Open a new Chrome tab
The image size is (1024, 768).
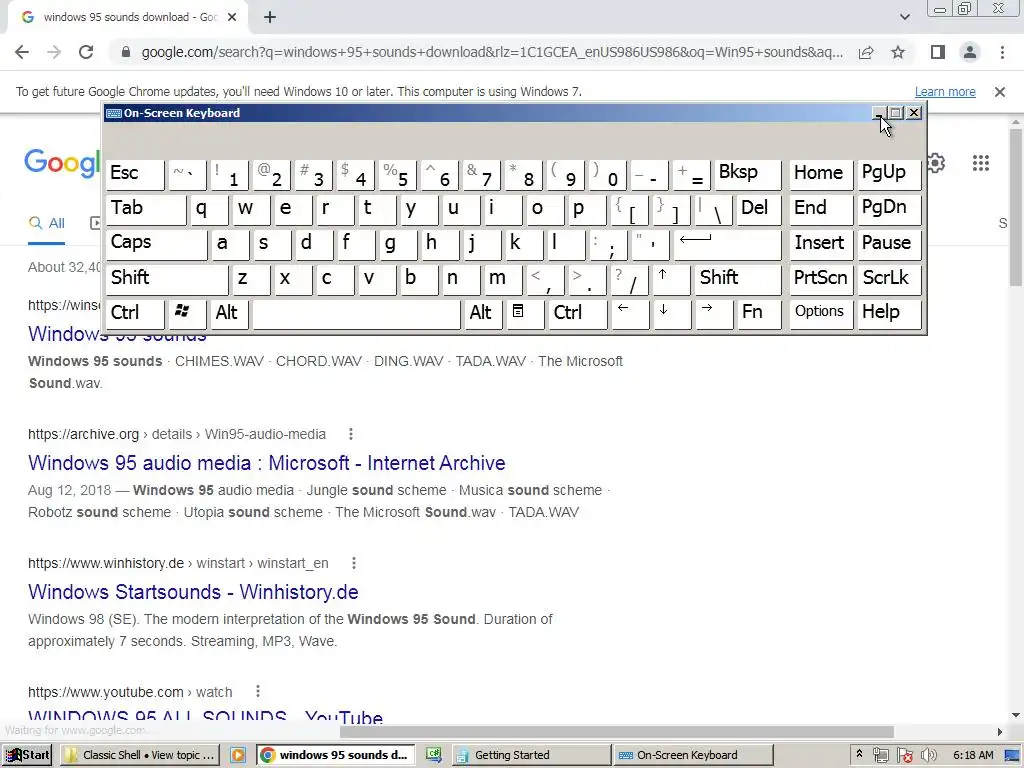pyautogui.click(x=270, y=18)
